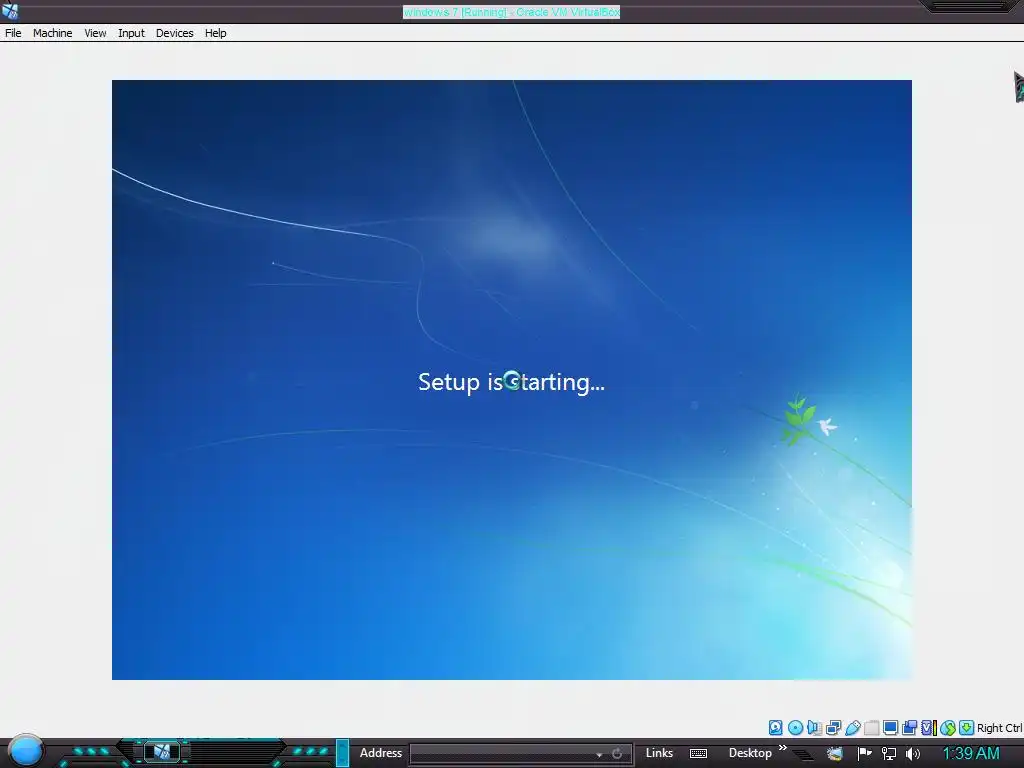Click the picture tray icon
This screenshot has height=768, width=1024.
pyautogui.click(x=835, y=754)
